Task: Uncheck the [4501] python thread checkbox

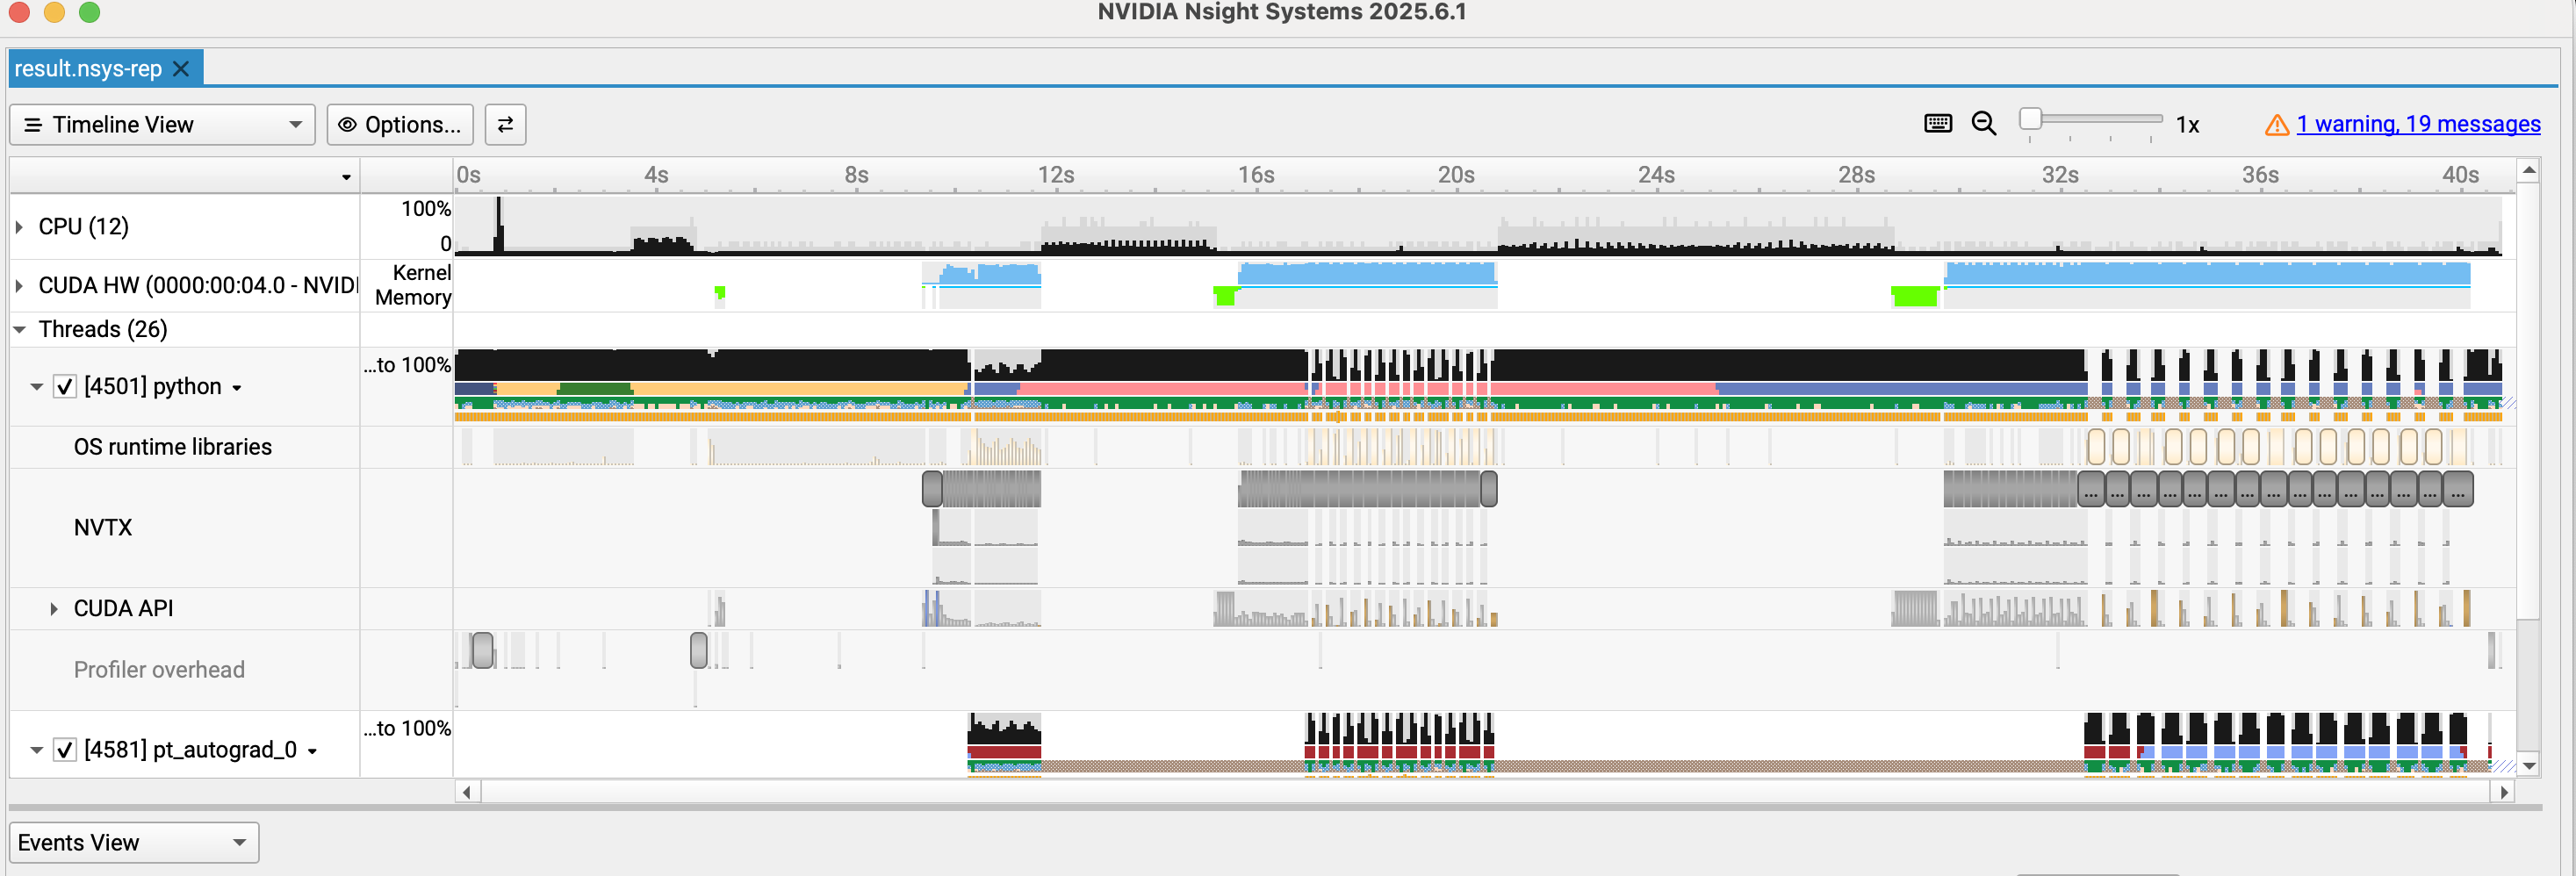Action: point(65,387)
